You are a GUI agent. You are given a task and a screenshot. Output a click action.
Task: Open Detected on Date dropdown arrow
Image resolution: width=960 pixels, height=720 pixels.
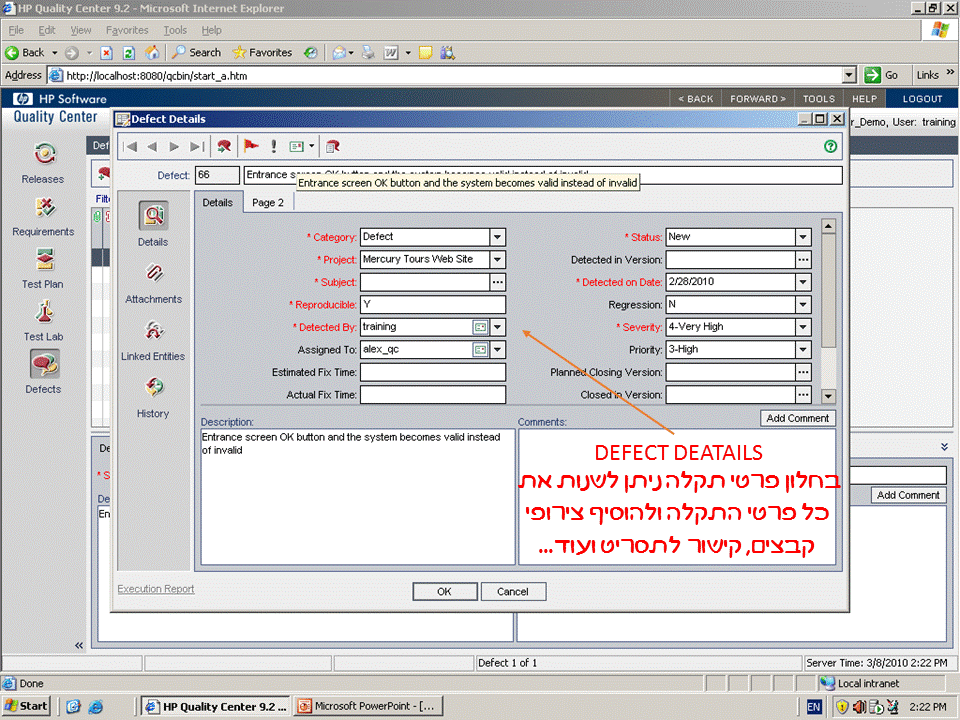click(x=803, y=282)
